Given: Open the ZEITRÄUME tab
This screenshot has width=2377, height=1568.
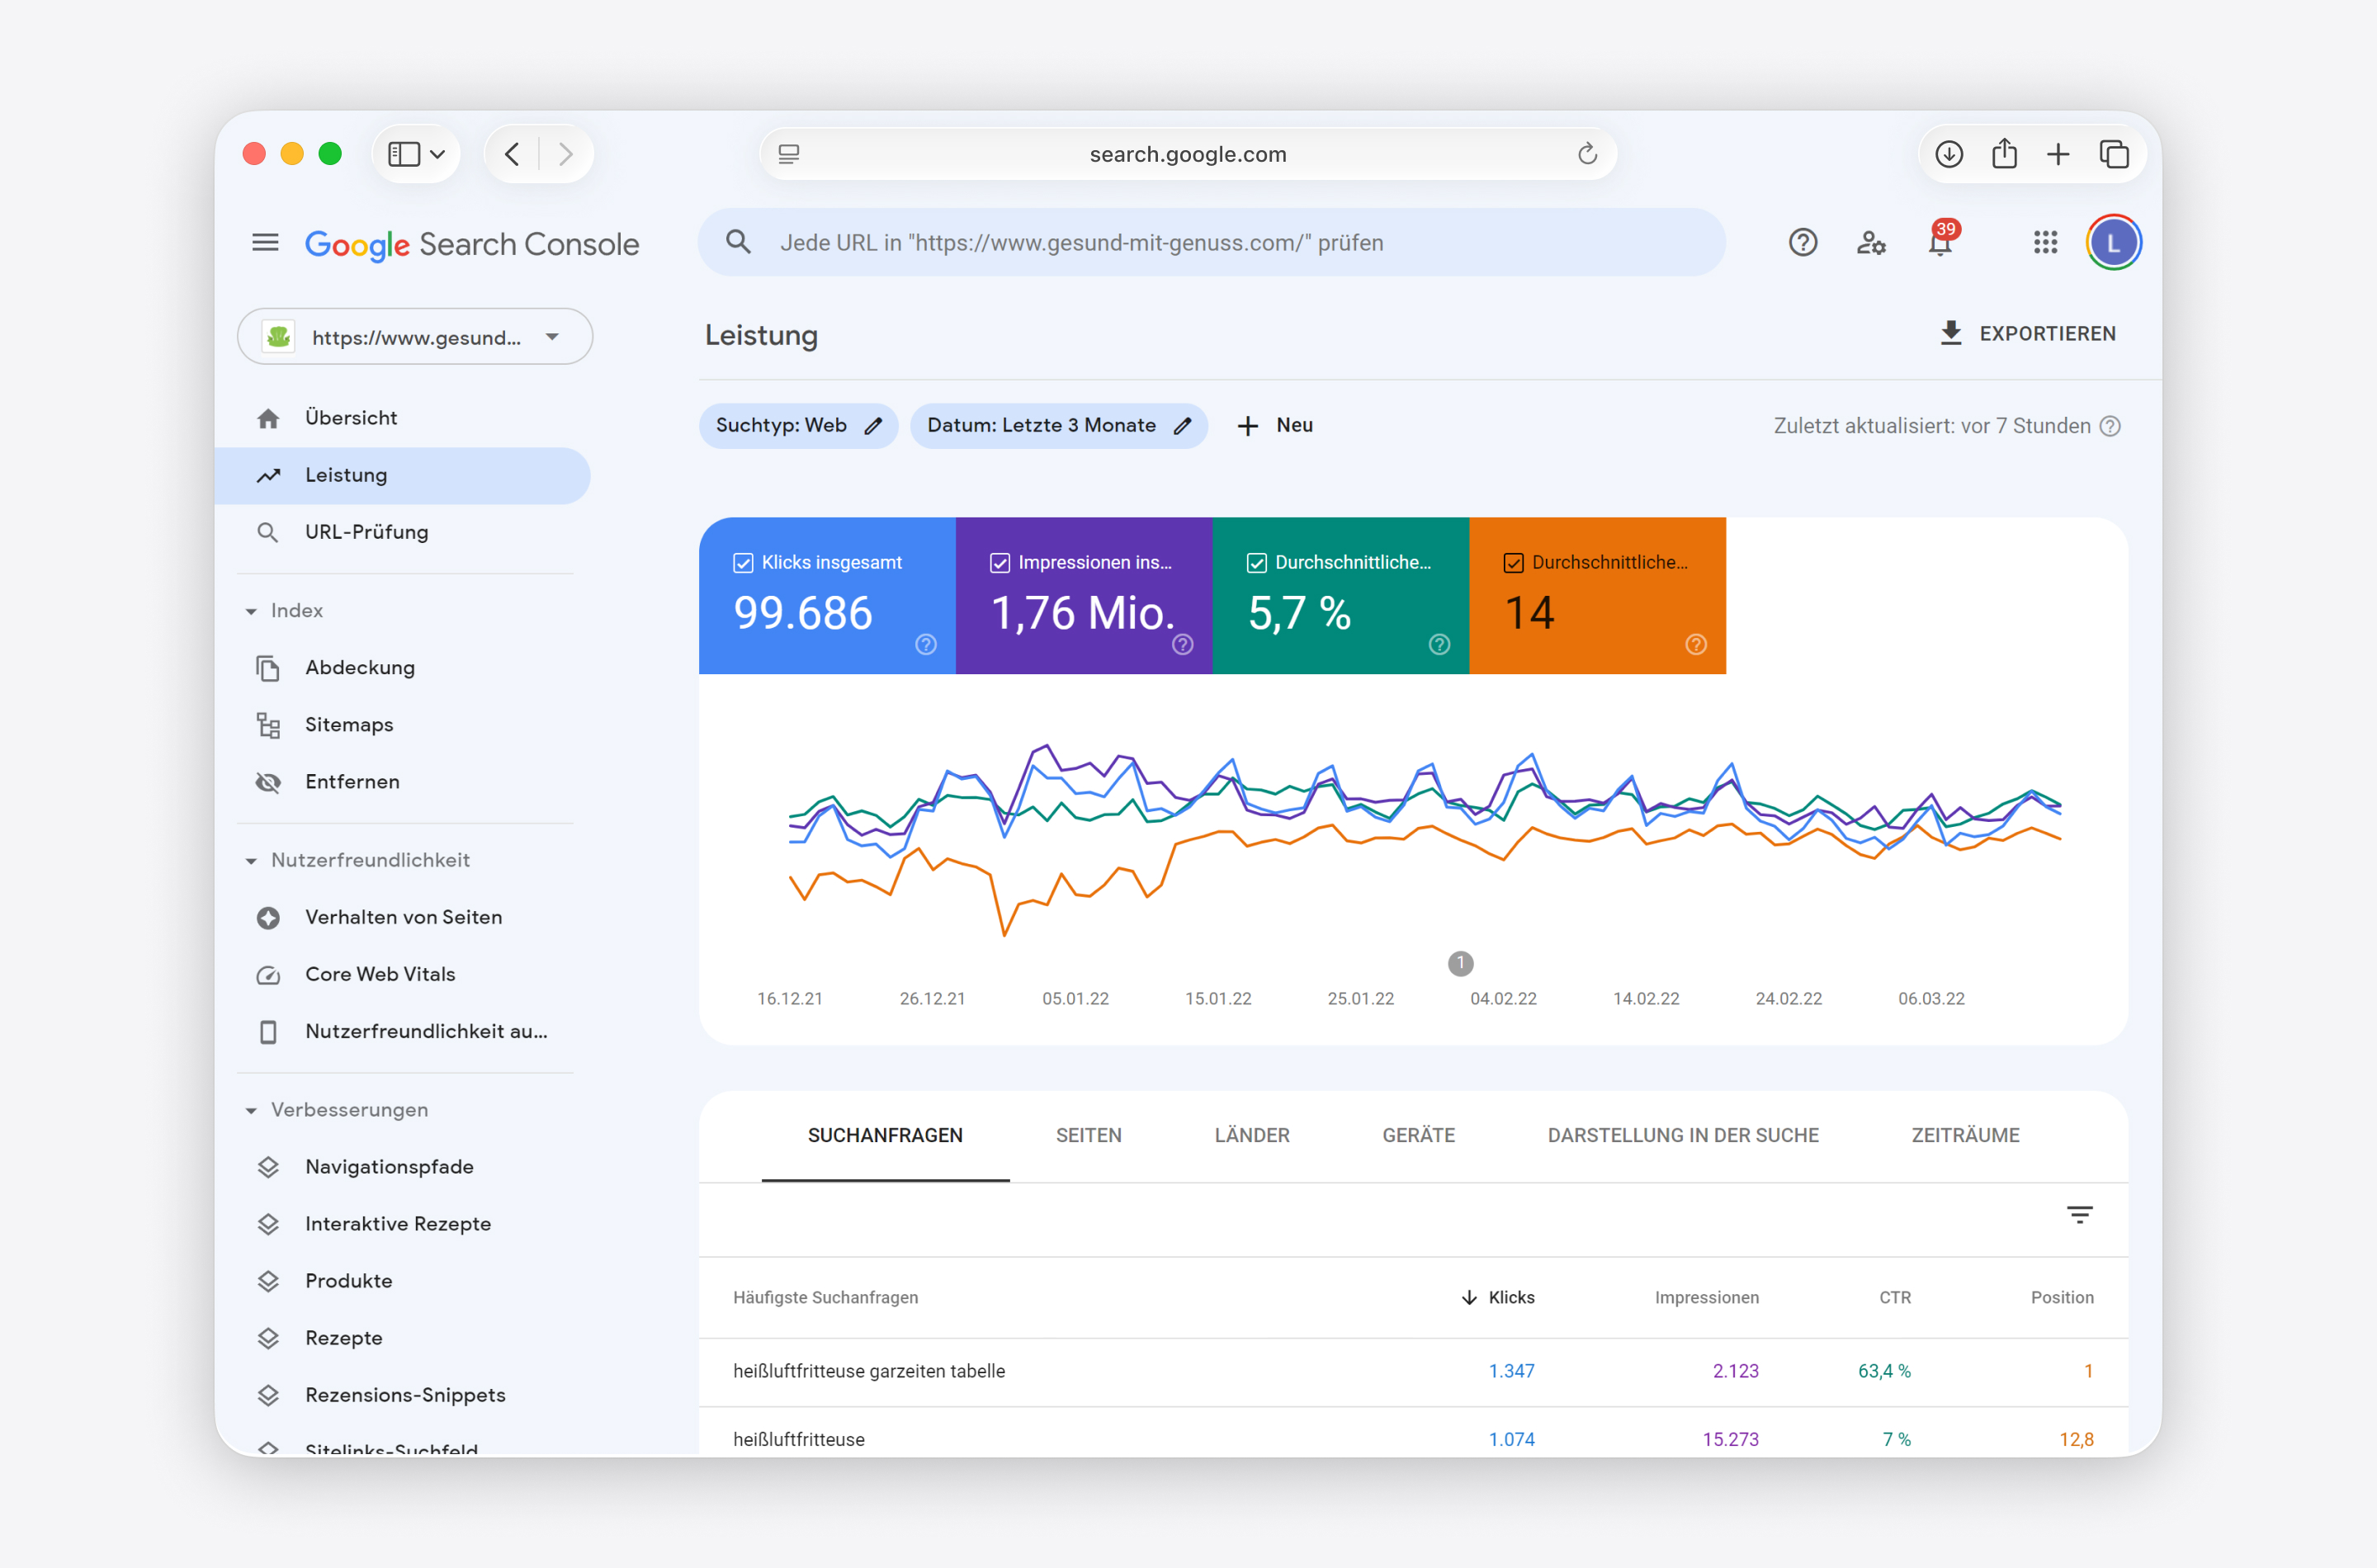Looking at the screenshot, I should tap(1965, 1136).
